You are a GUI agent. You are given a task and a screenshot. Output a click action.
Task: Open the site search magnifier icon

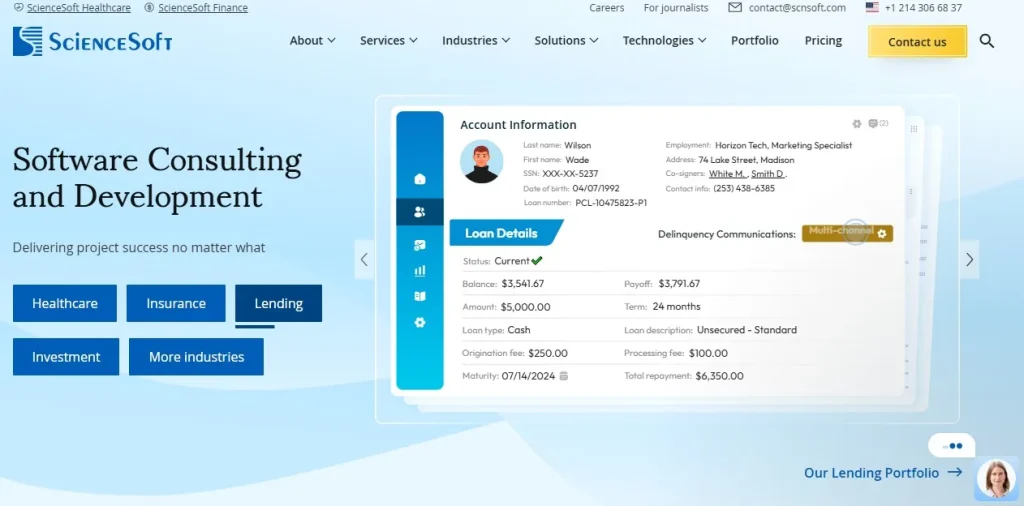pyautogui.click(x=986, y=41)
